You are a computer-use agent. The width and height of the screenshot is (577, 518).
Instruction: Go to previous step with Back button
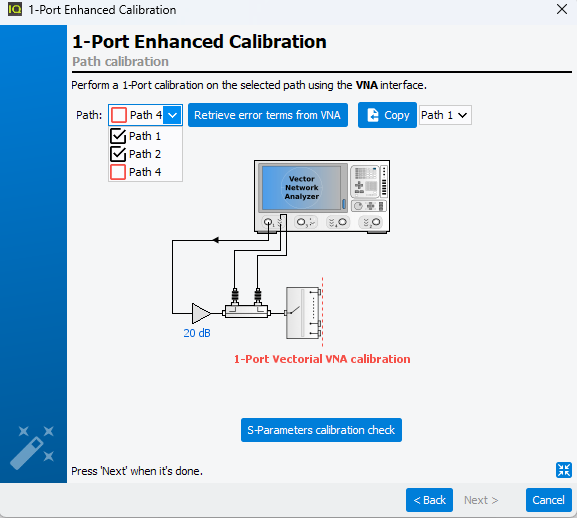click(x=429, y=500)
